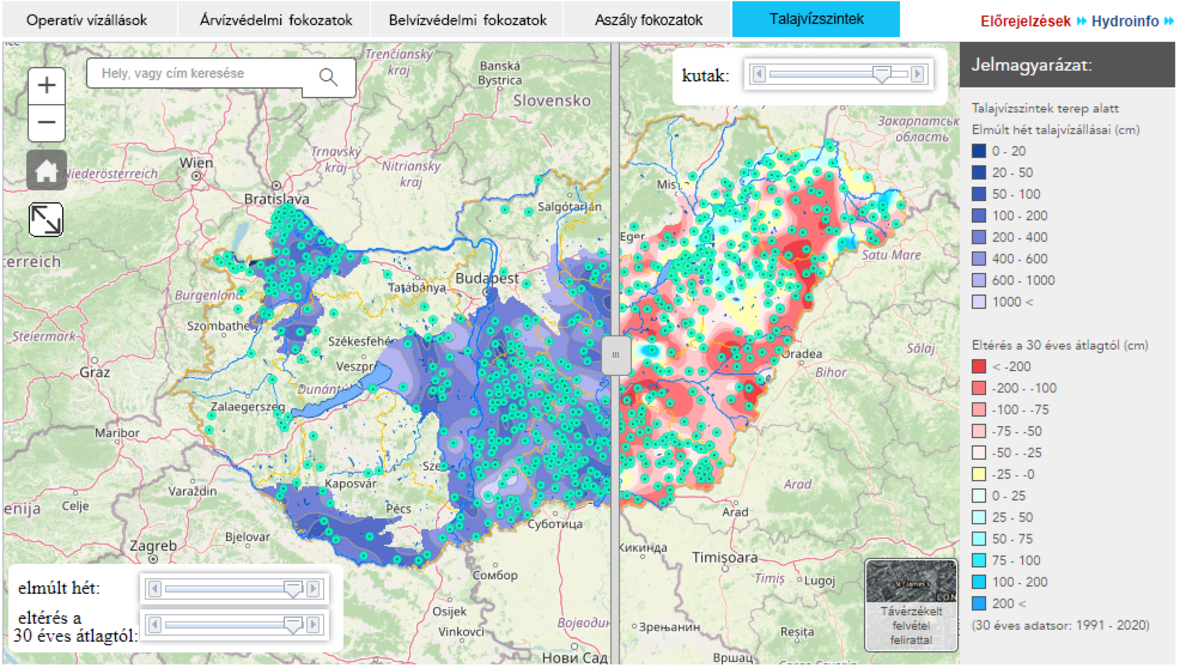Click the zoom in plus button

(x=46, y=86)
